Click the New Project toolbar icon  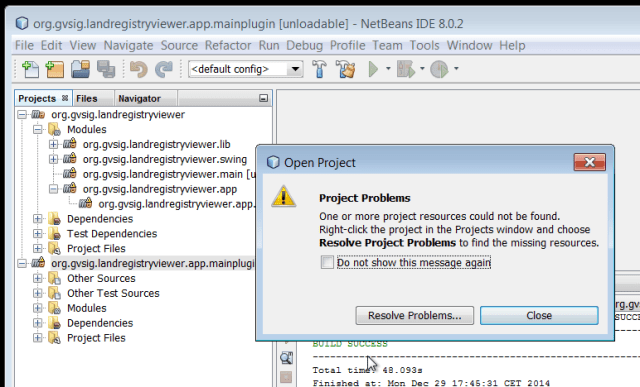point(55,69)
